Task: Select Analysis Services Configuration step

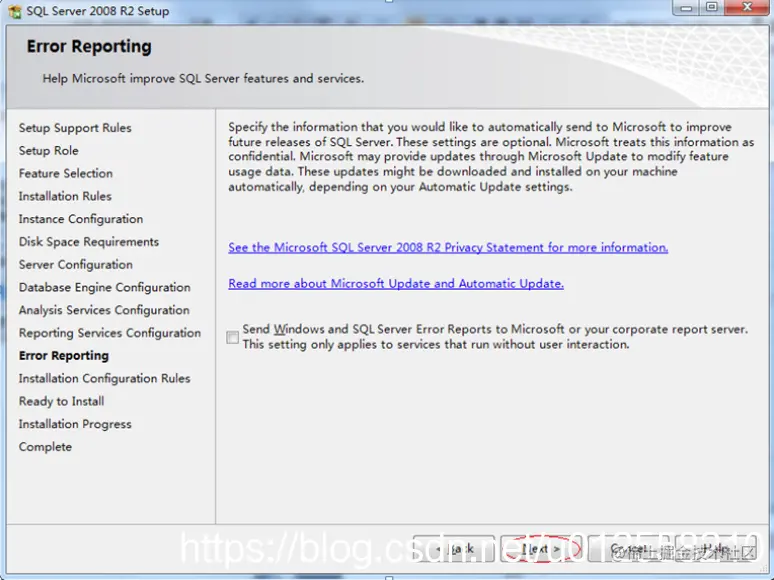Action: click(104, 310)
